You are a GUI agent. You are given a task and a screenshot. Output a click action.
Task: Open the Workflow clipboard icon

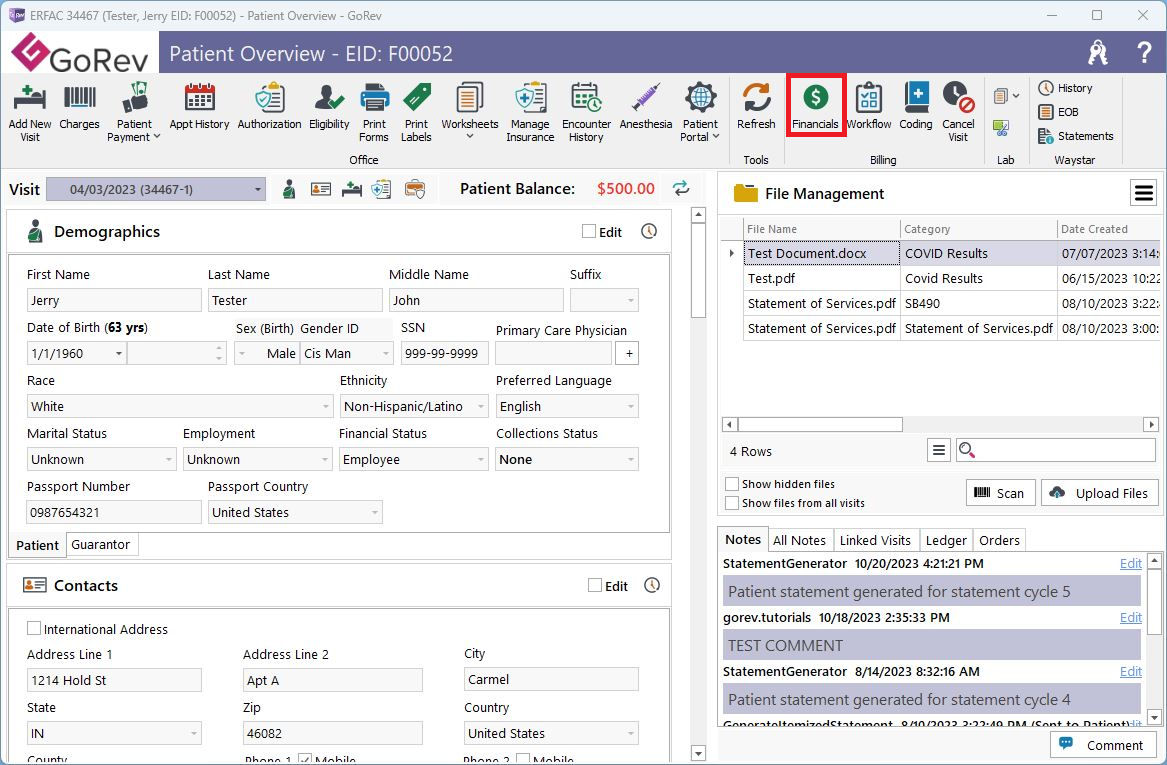868,105
